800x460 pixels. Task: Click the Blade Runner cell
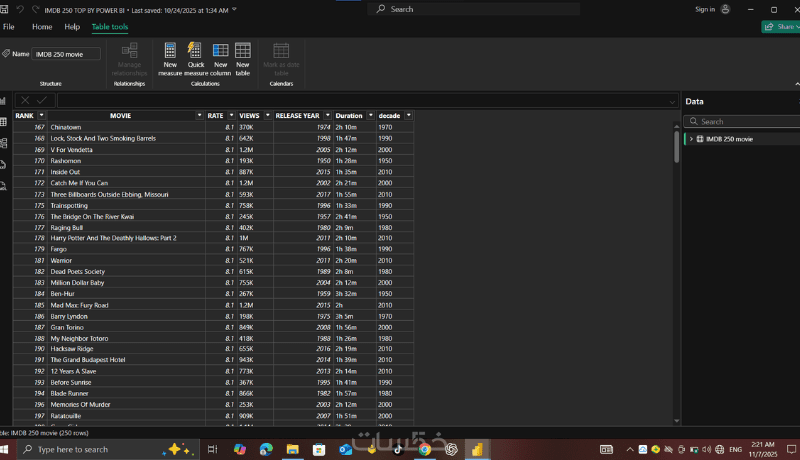pyautogui.click(x=126, y=393)
